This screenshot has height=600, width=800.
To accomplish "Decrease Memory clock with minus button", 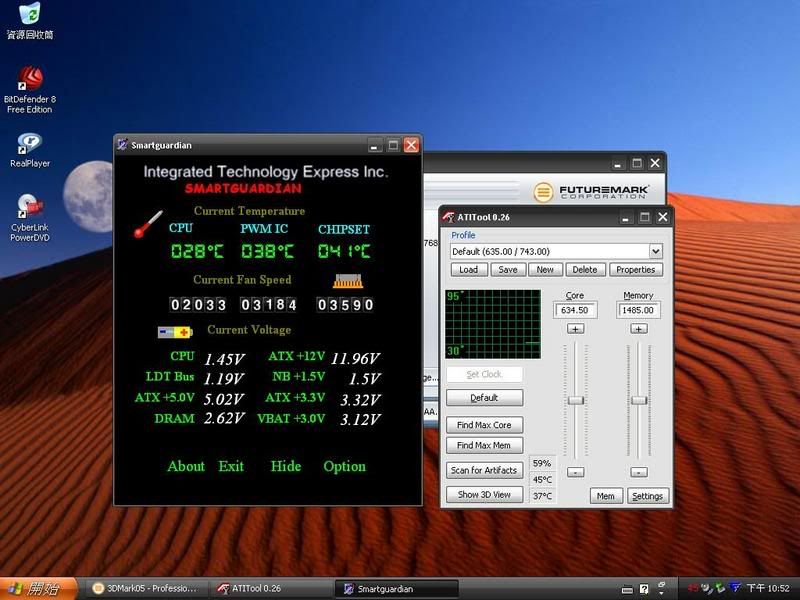I will [639, 472].
